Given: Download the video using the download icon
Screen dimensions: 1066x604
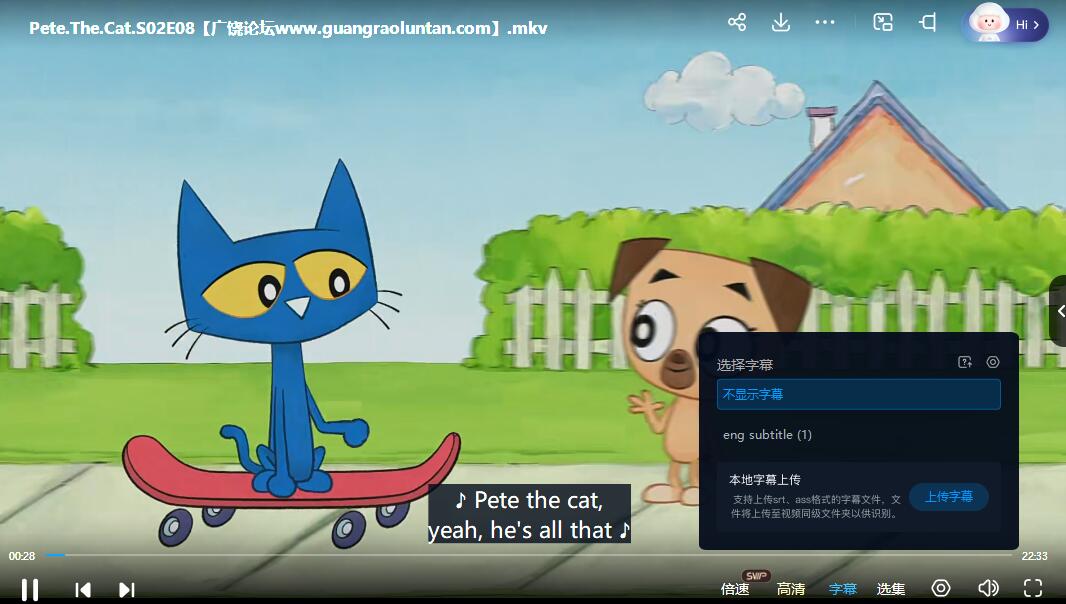Looking at the screenshot, I should (781, 22).
